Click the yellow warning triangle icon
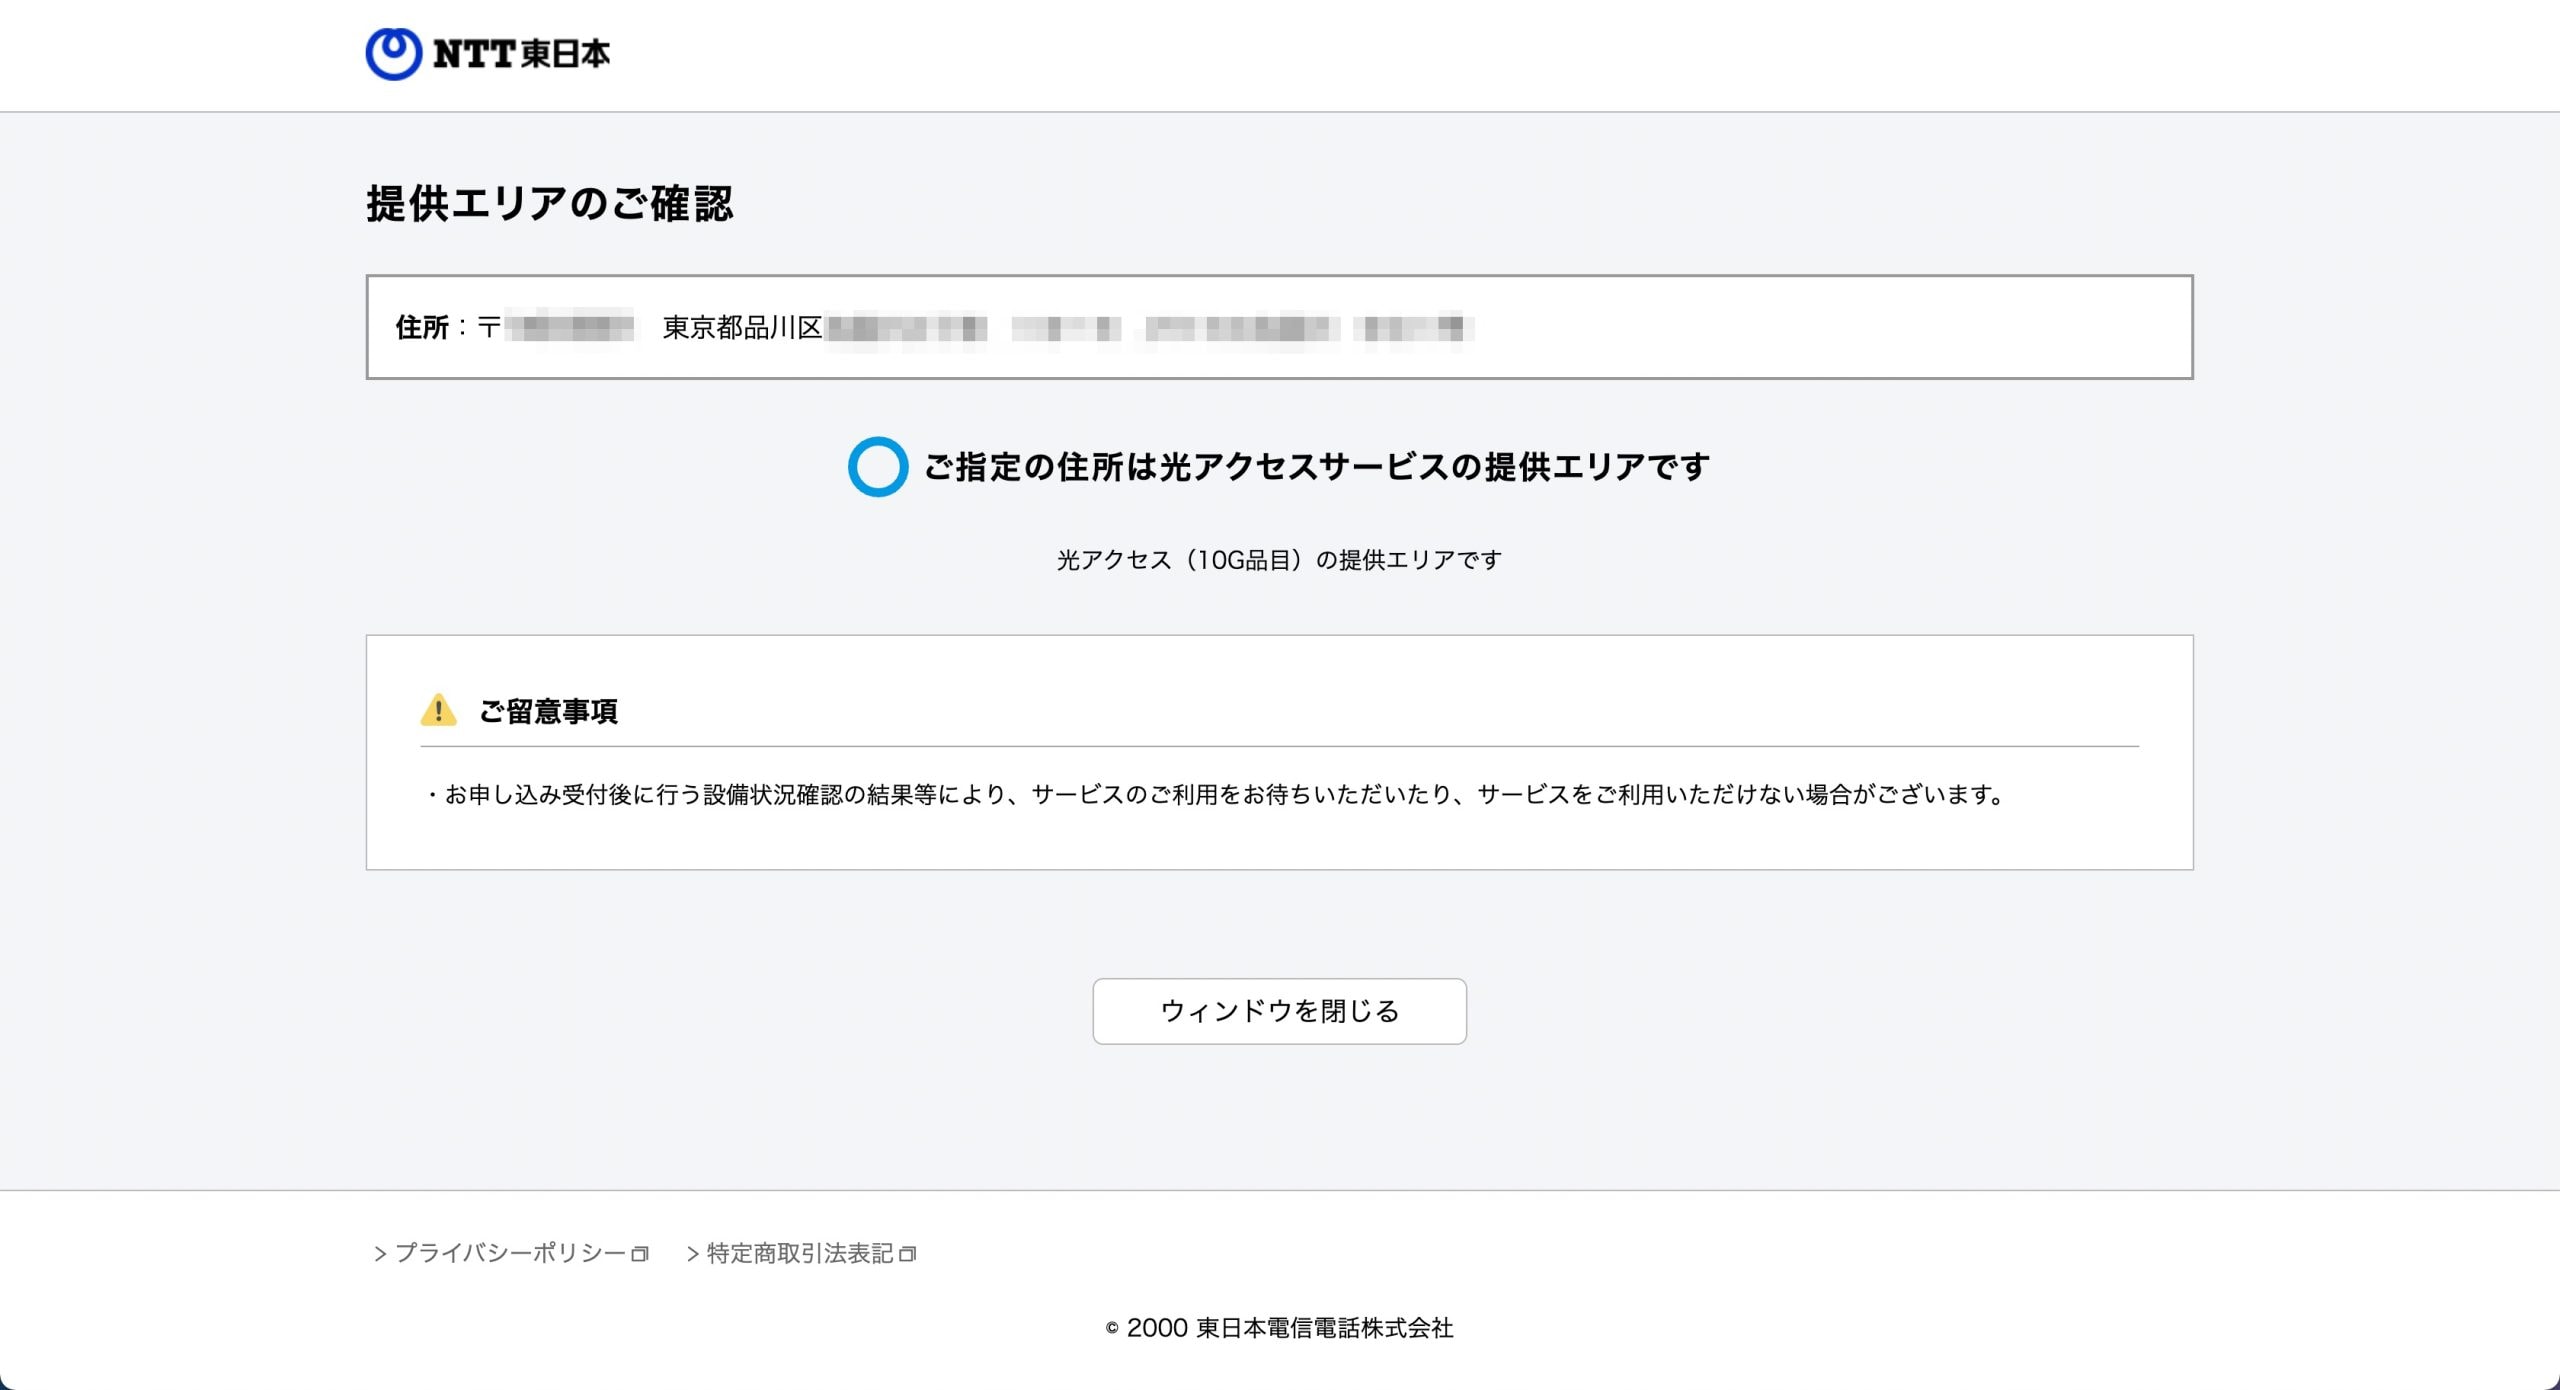This screenshot has width=2560, height=1390. 438,710
